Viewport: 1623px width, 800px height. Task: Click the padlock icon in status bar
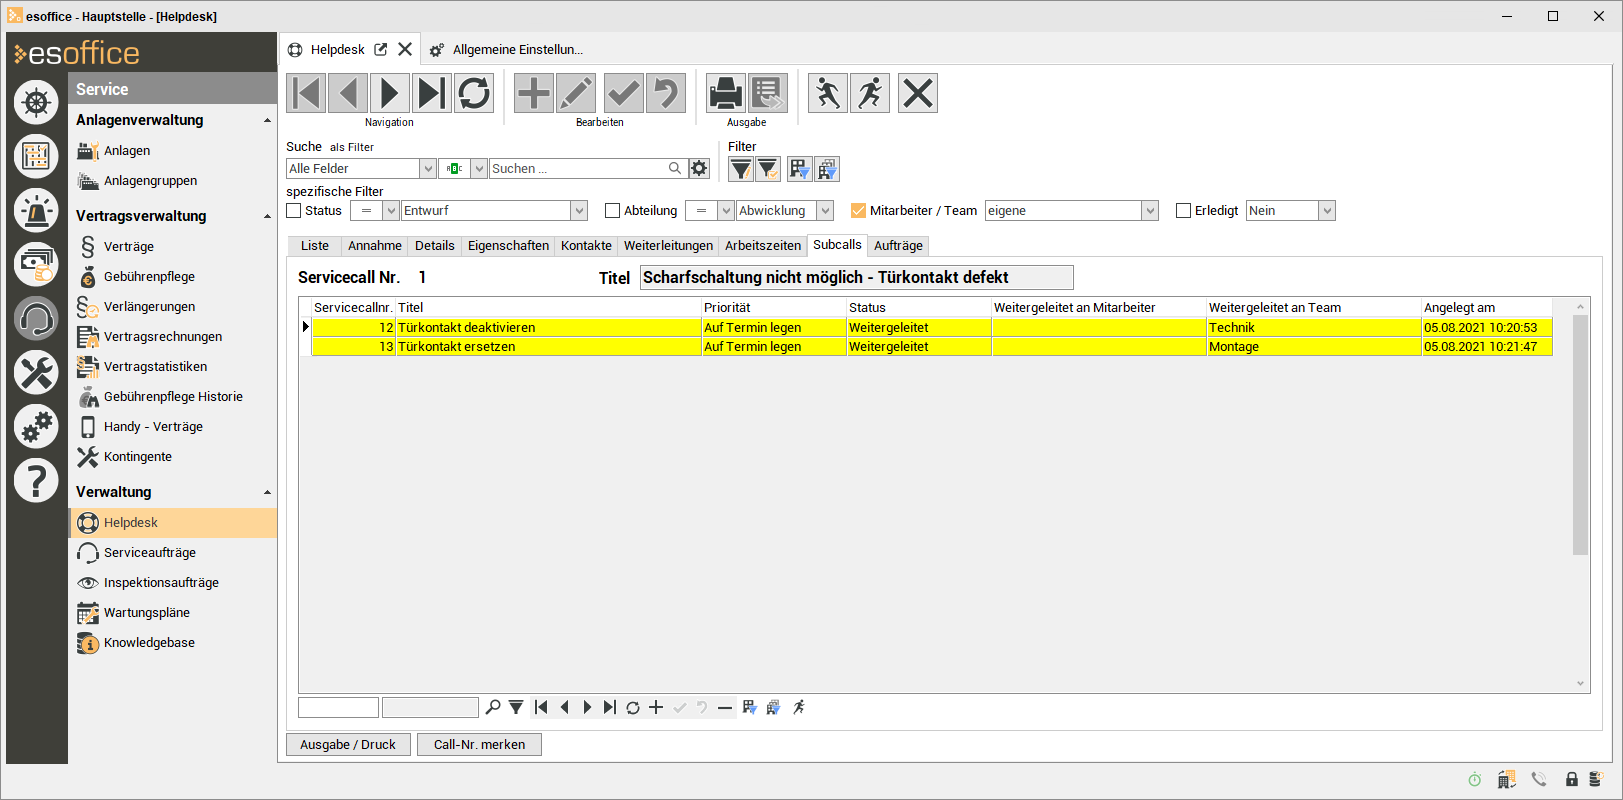1572,779
